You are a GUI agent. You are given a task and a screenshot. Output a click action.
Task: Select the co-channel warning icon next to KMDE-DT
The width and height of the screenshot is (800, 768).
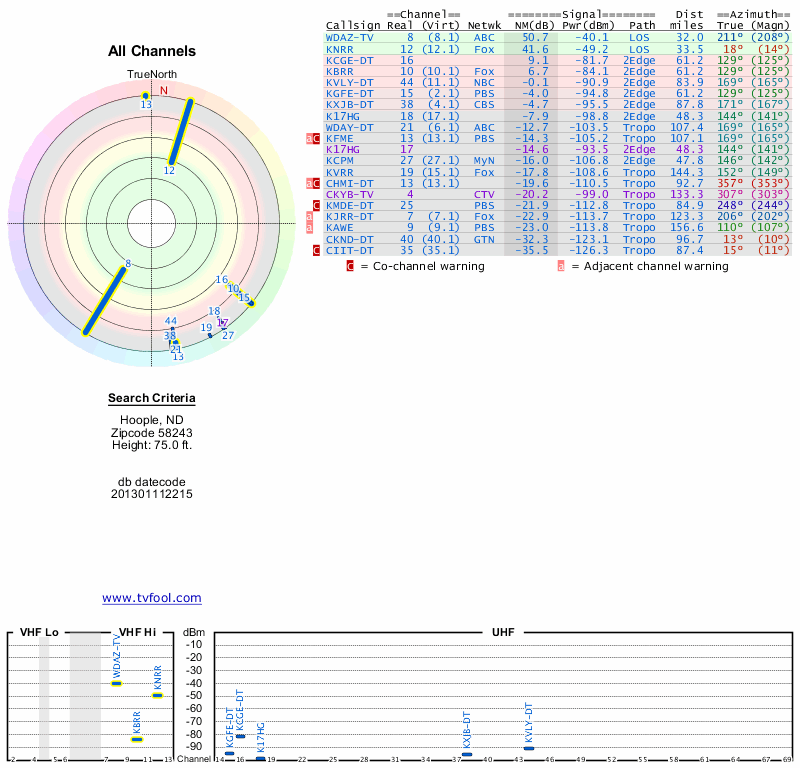pos(317,206)
